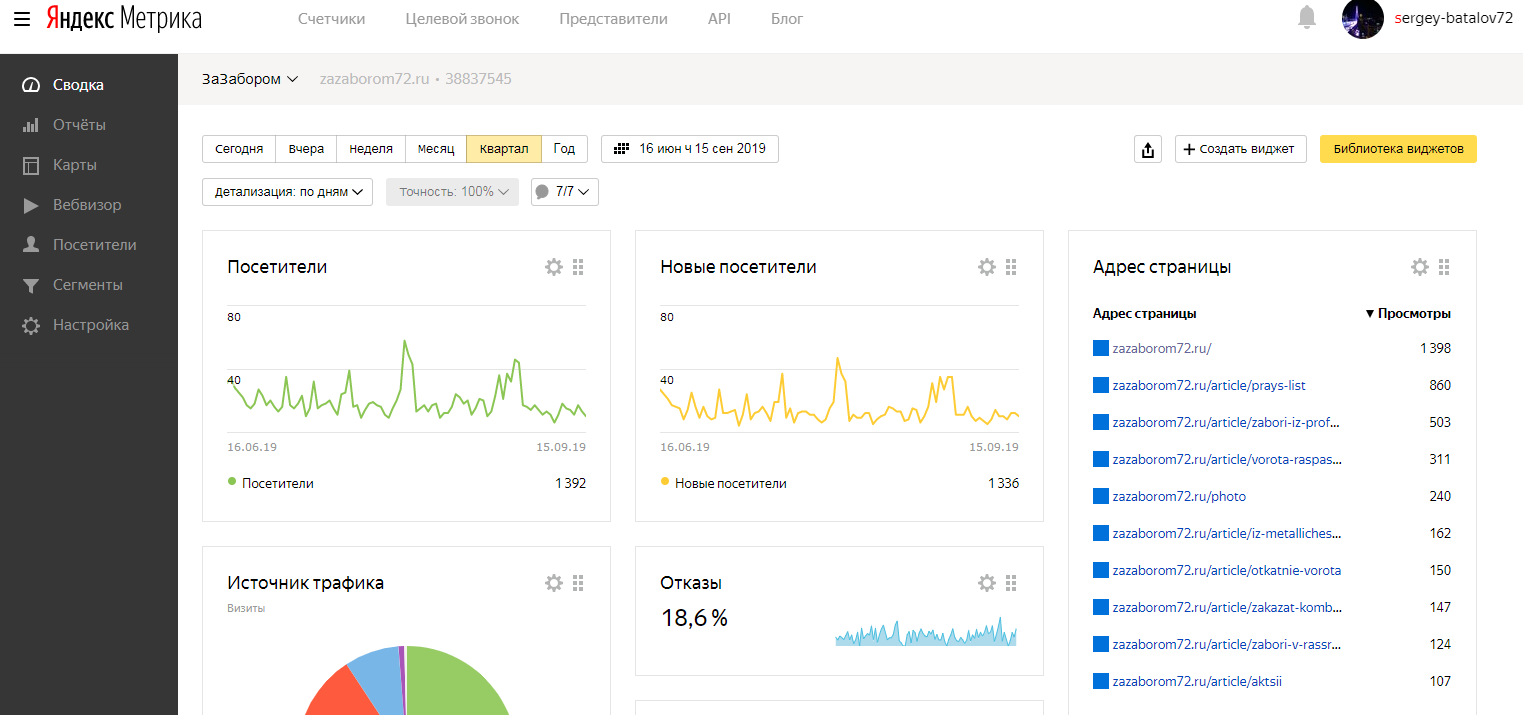The height and width of the screenshot is (715, 1523).
Task: Click the Отчёты bar chart icon
Action: 31,125
